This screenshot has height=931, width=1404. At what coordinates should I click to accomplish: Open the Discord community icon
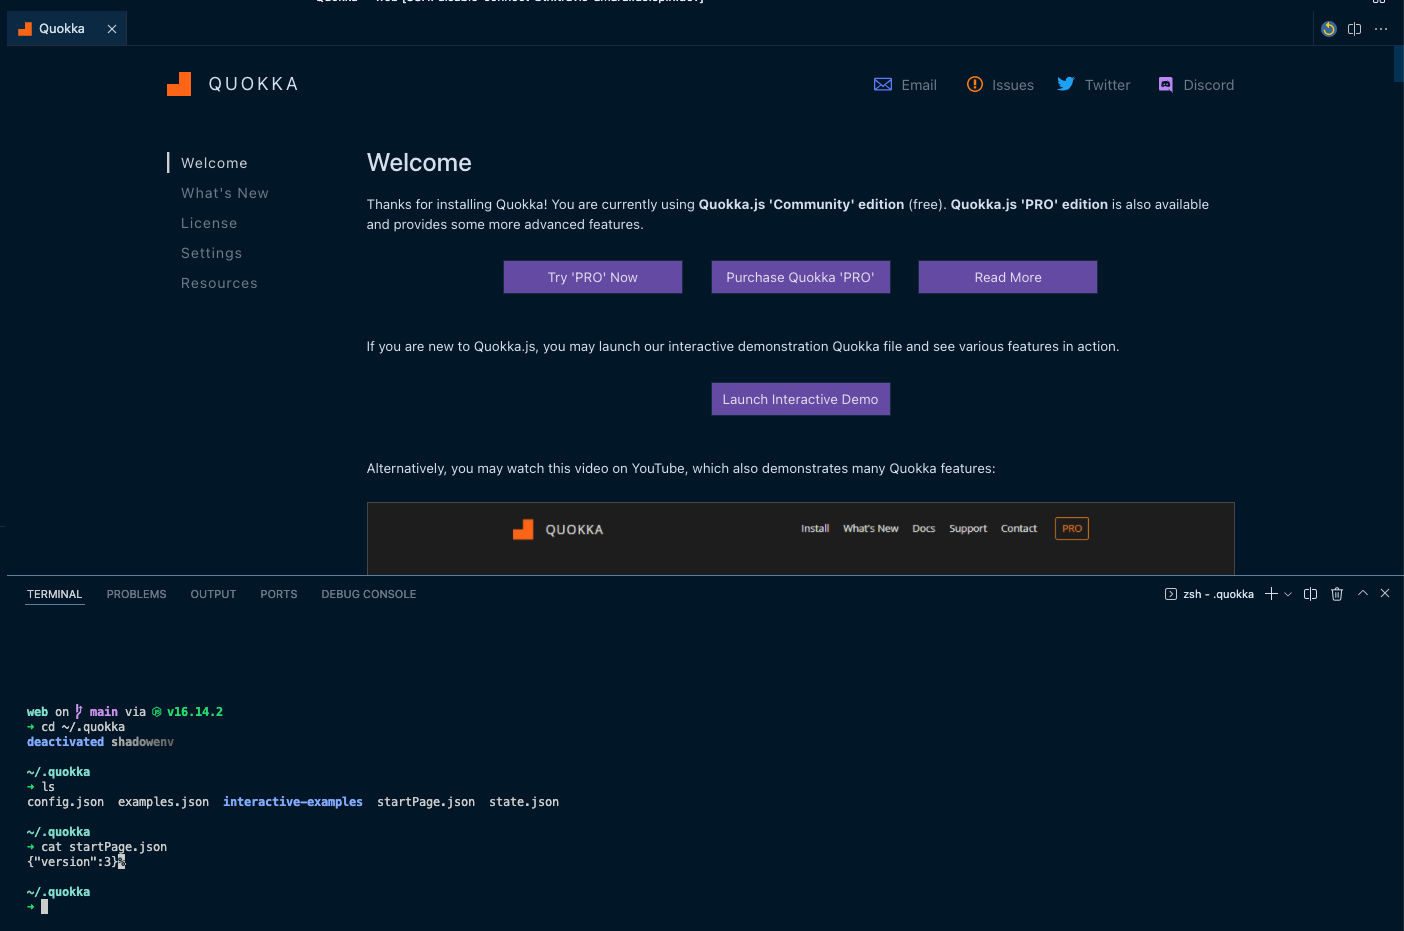click(1164, 85)
